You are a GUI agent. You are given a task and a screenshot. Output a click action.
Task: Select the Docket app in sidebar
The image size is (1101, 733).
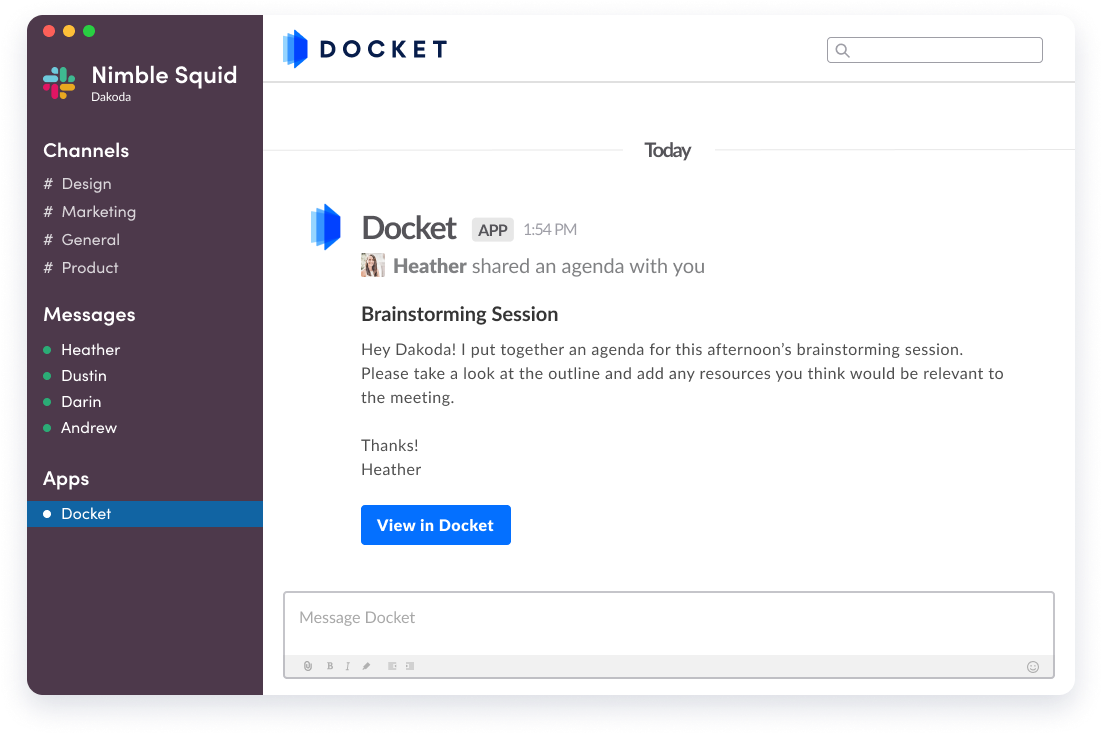point(145,514)
